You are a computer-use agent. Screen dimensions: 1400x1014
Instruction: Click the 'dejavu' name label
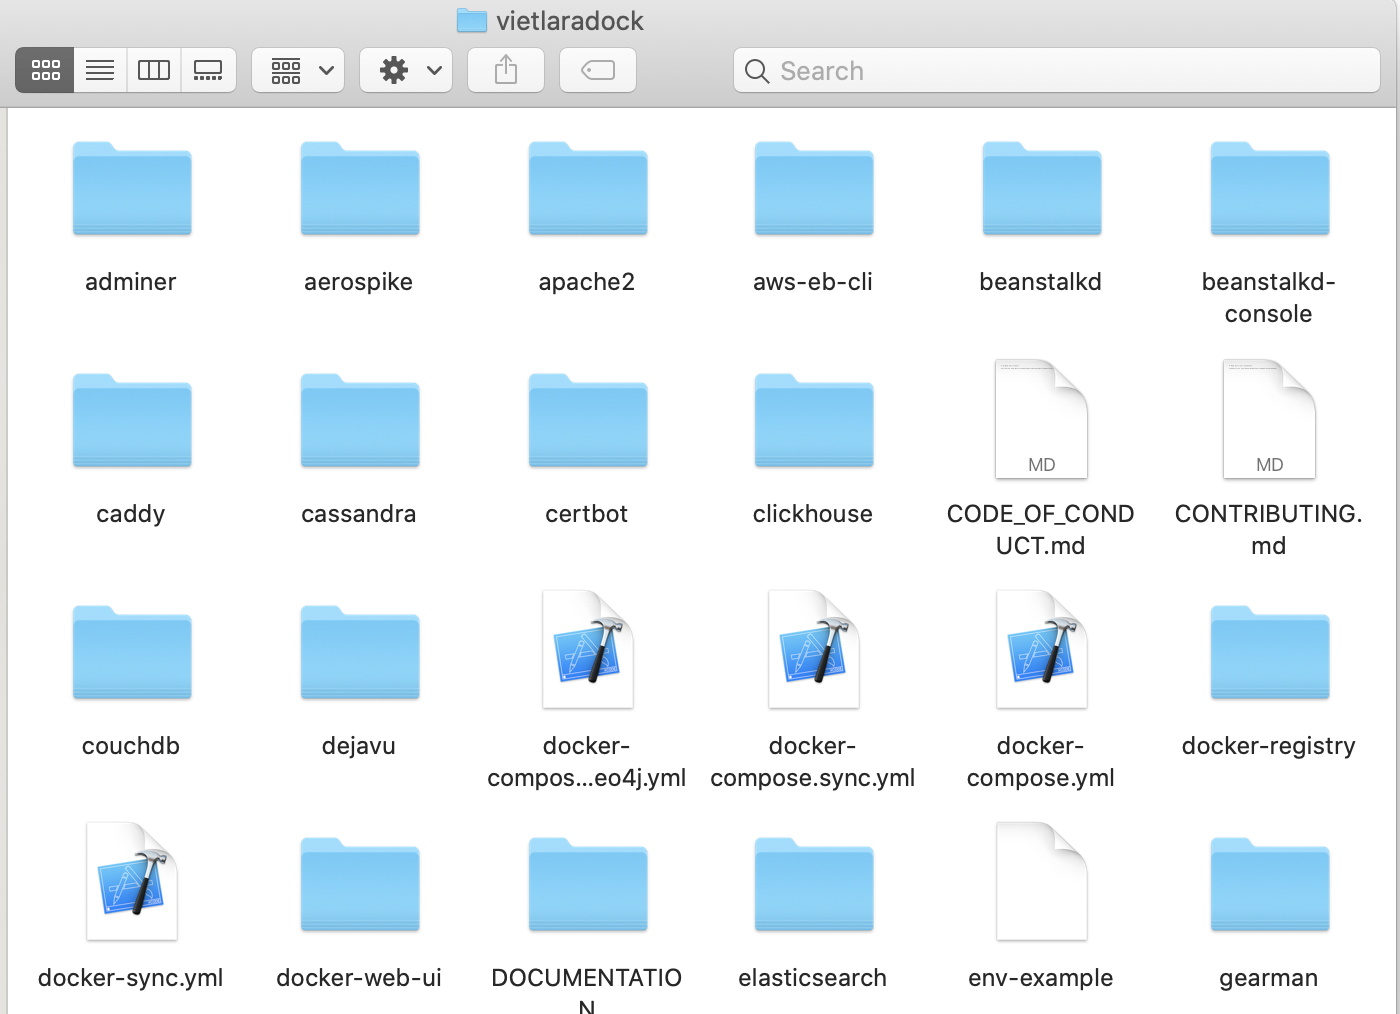click(x=359, y=746)
